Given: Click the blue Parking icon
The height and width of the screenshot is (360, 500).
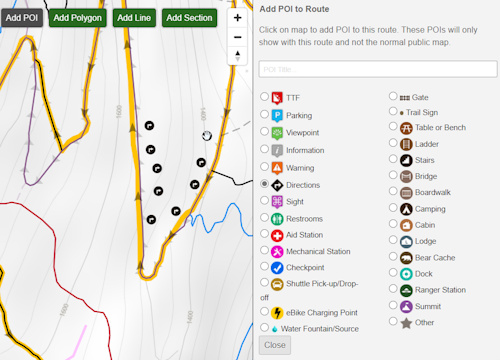Looking at the screenshot, I should click(x=277, y=116).
